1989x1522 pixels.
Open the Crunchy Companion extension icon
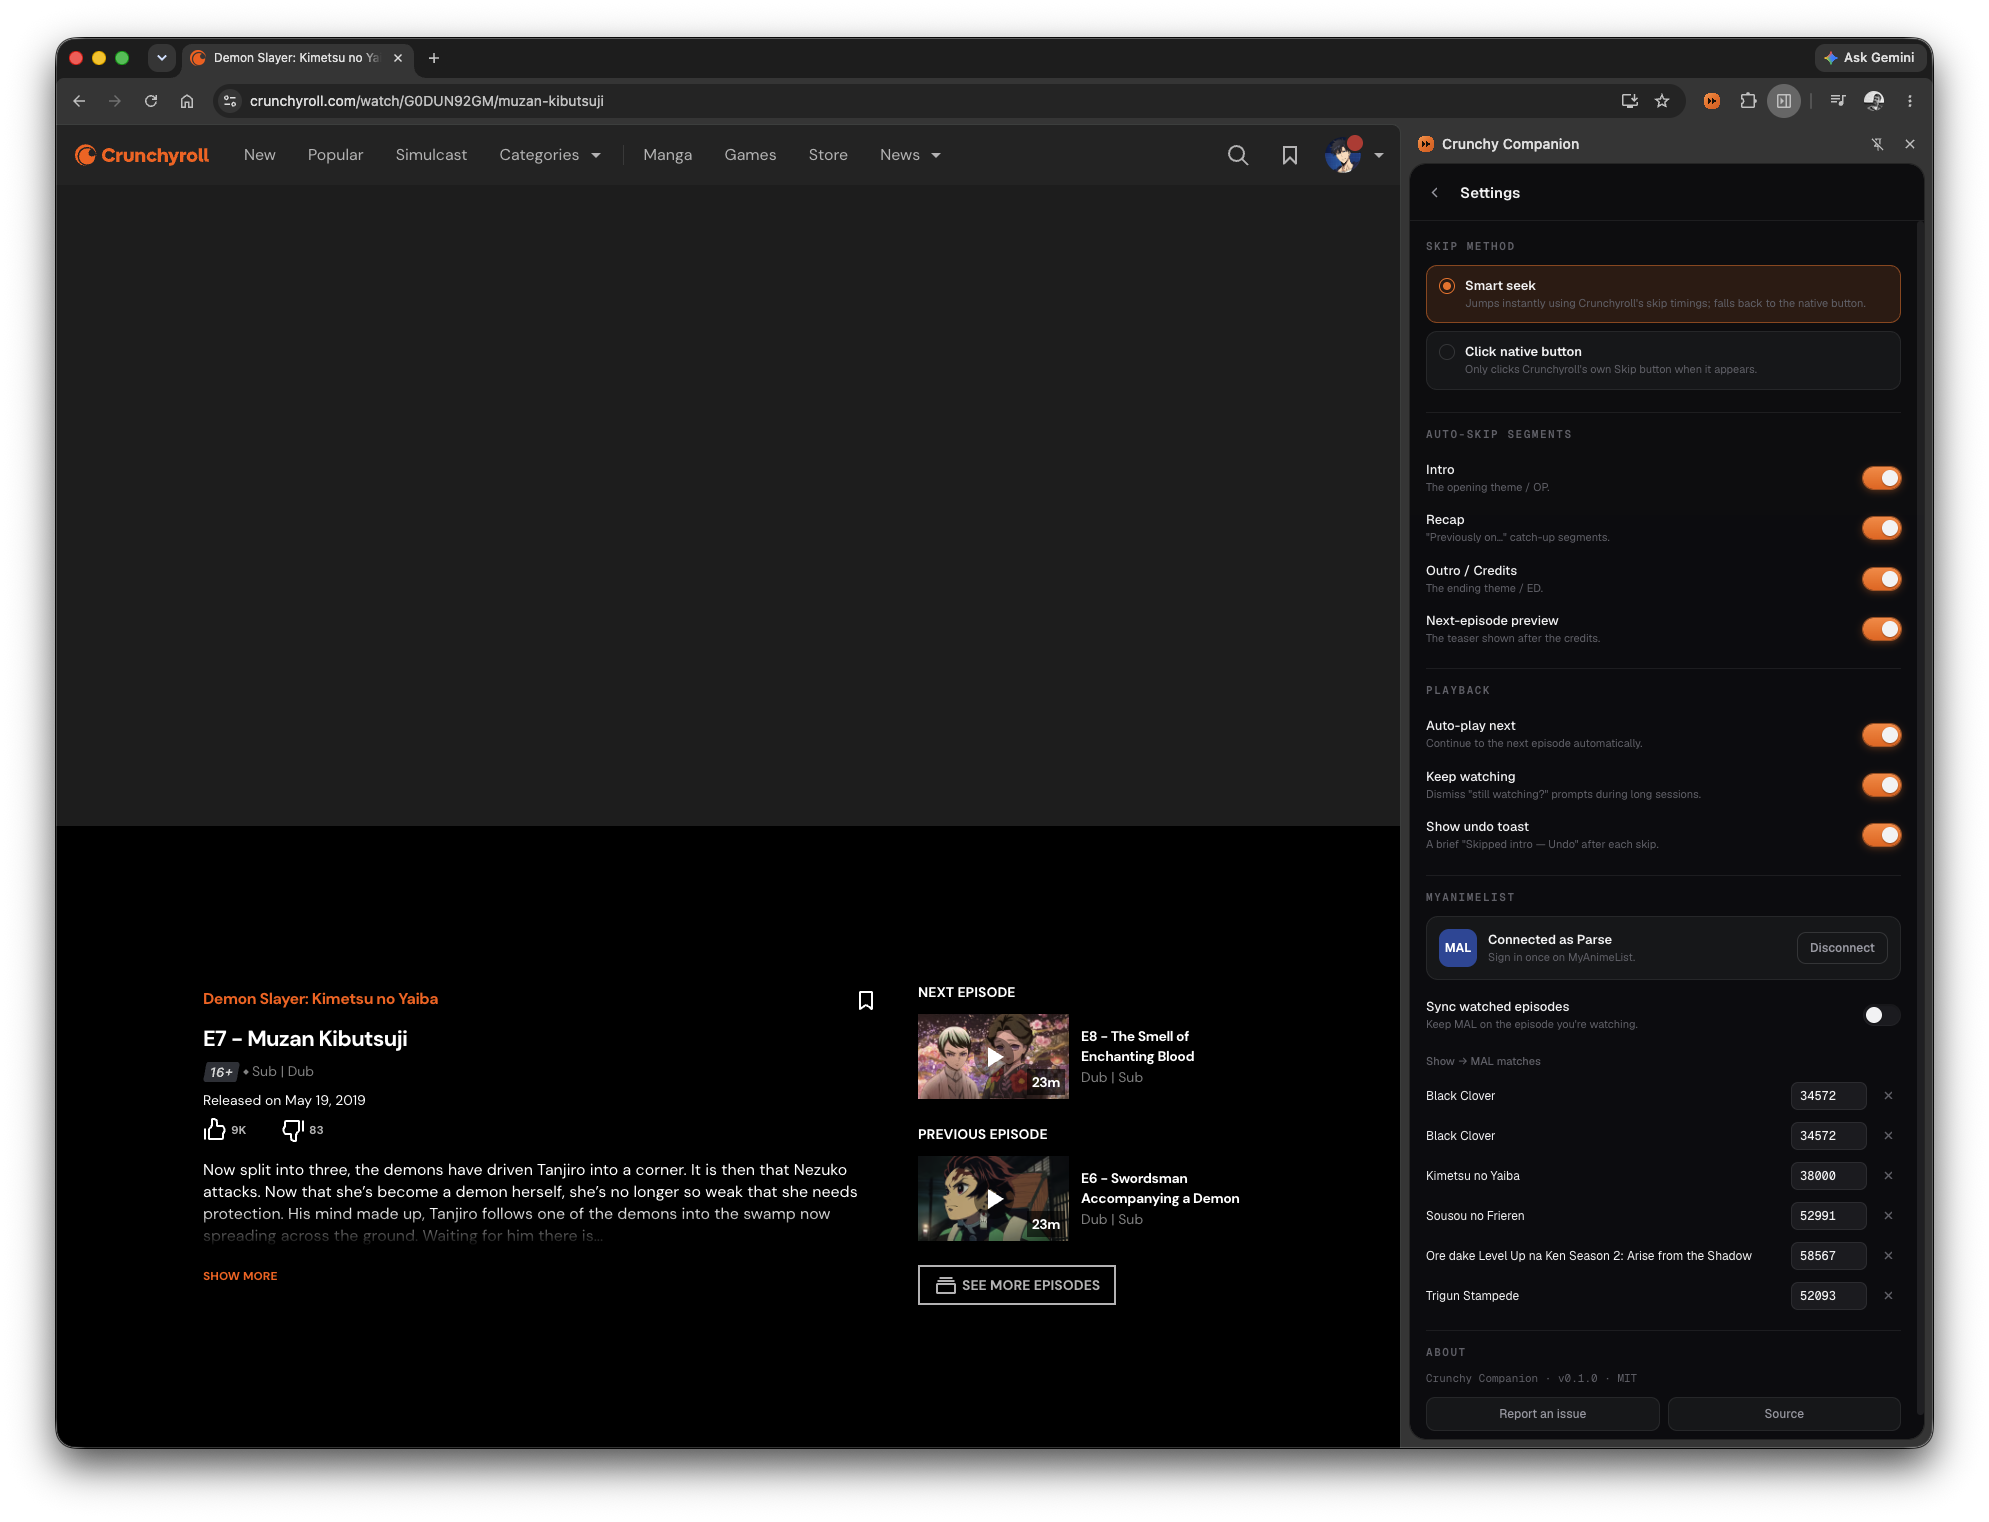point(1712,101)
